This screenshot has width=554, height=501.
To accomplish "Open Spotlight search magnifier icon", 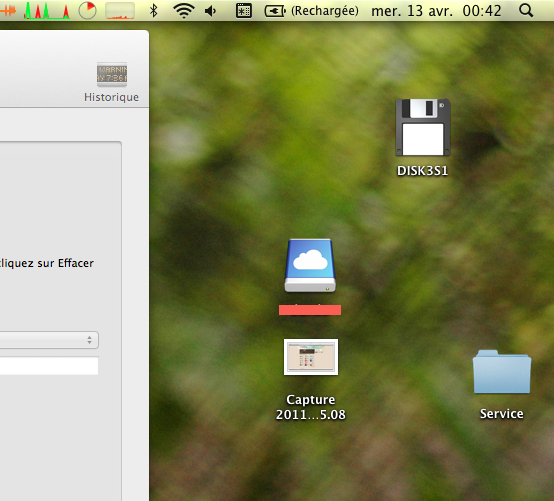I will (x=526, y=11).
